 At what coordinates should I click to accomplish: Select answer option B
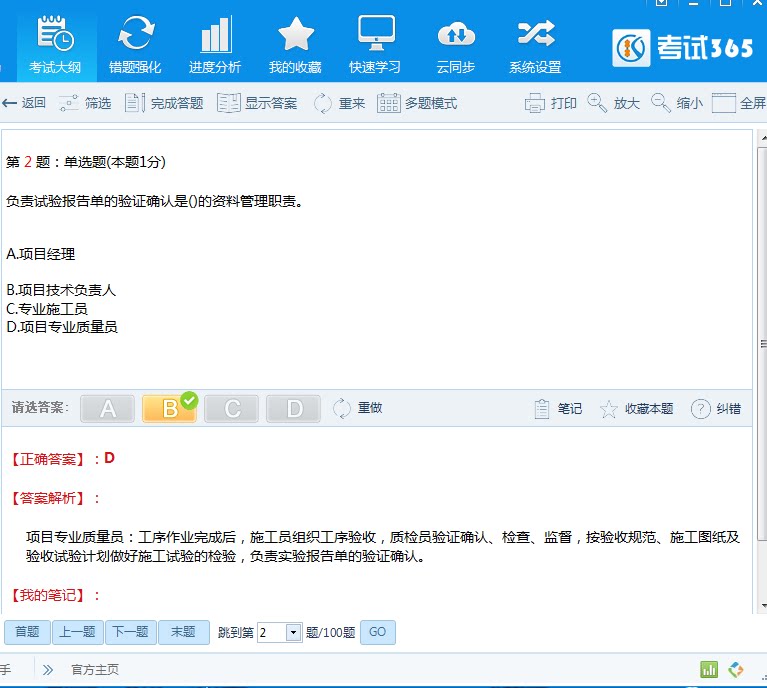tap(169, 409)
